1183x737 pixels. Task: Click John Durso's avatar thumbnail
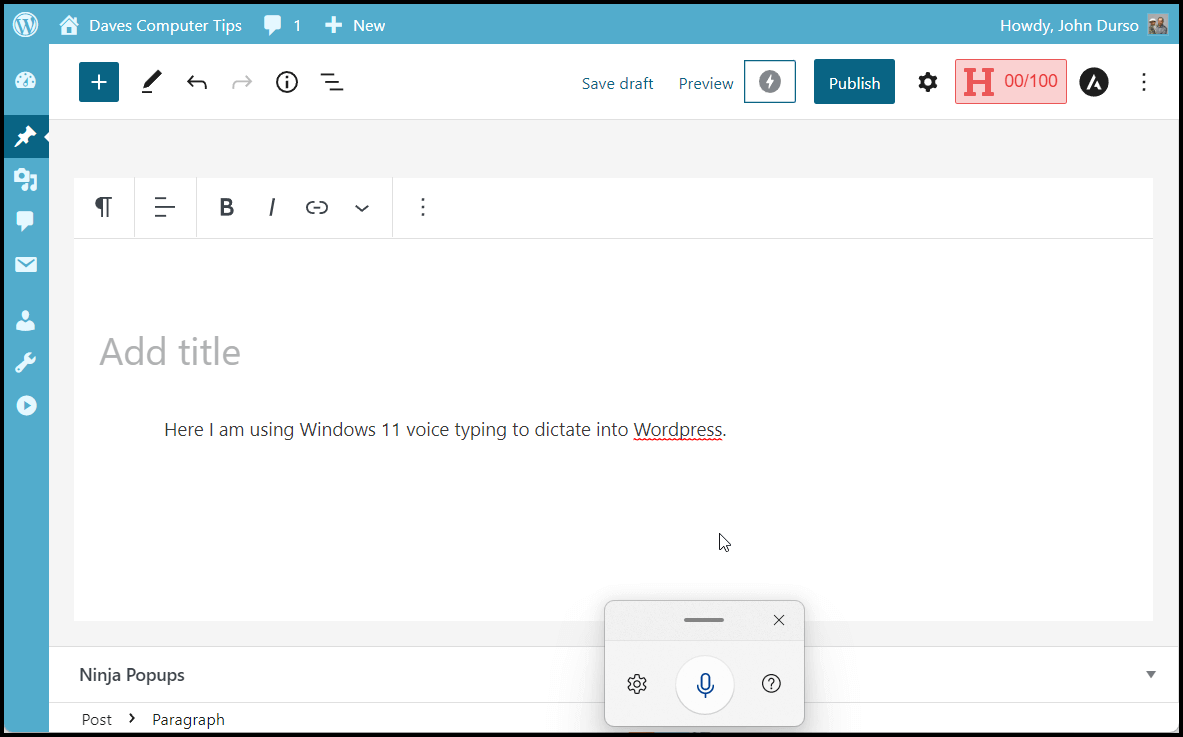[1157, 26]
